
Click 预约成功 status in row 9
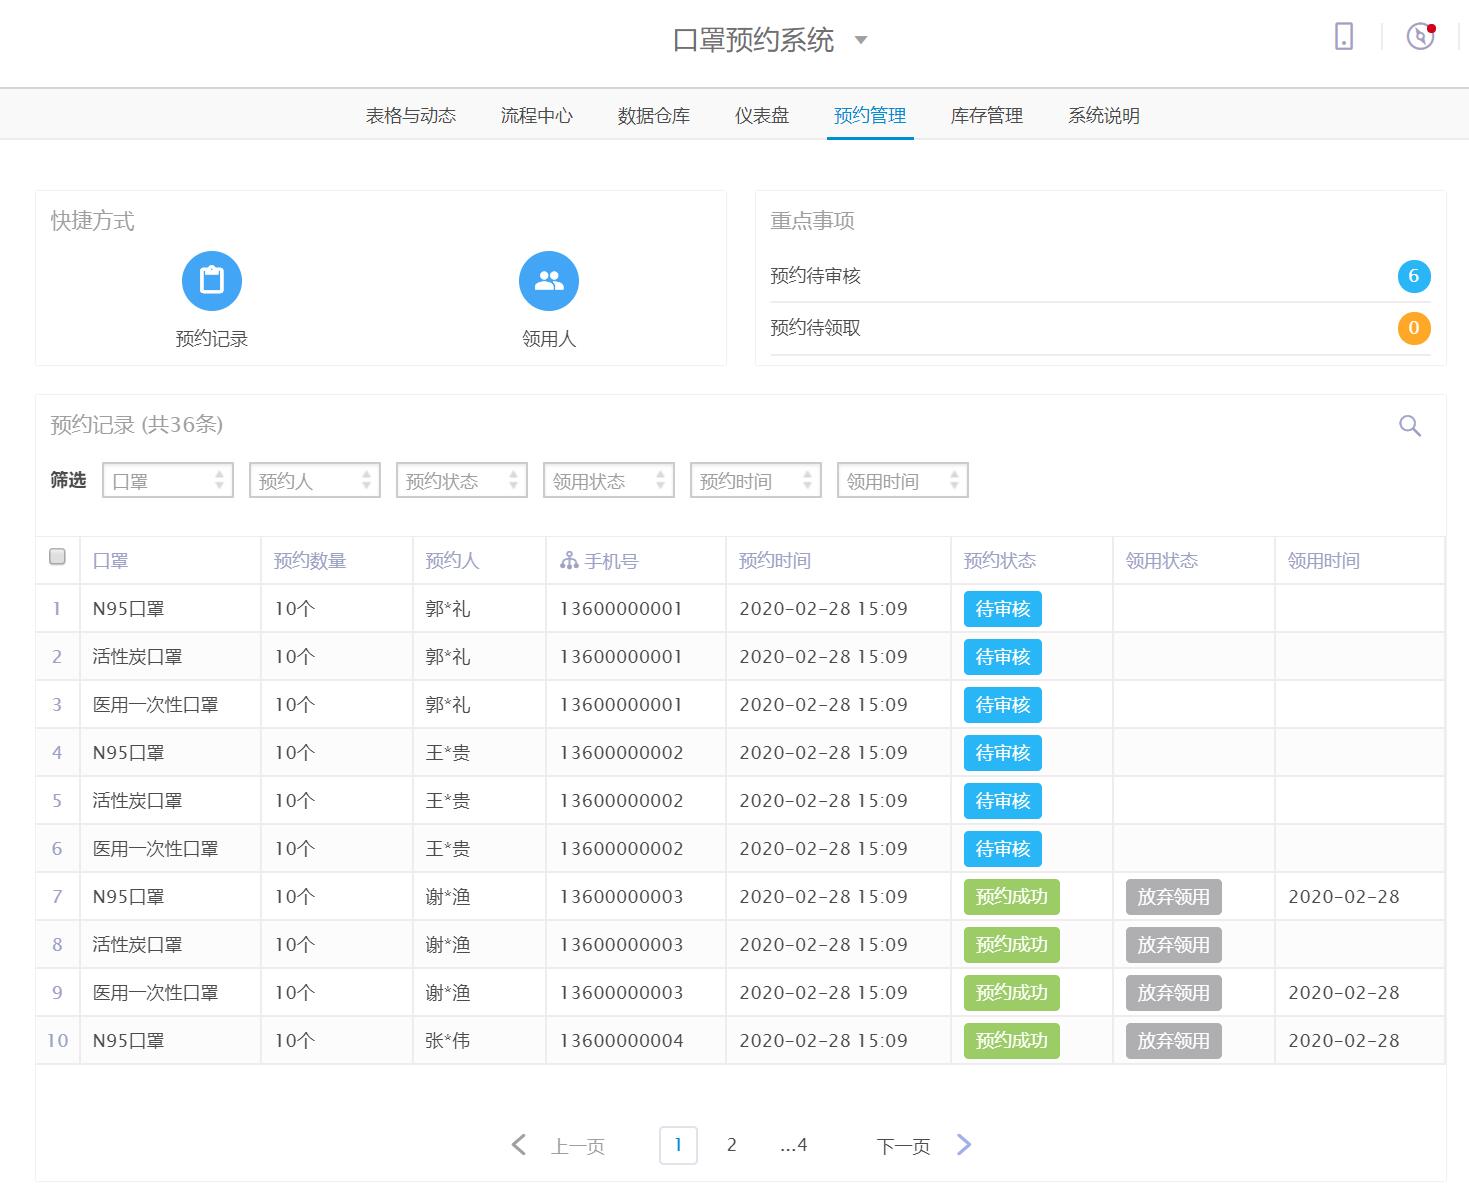[x=1012, y=993]
